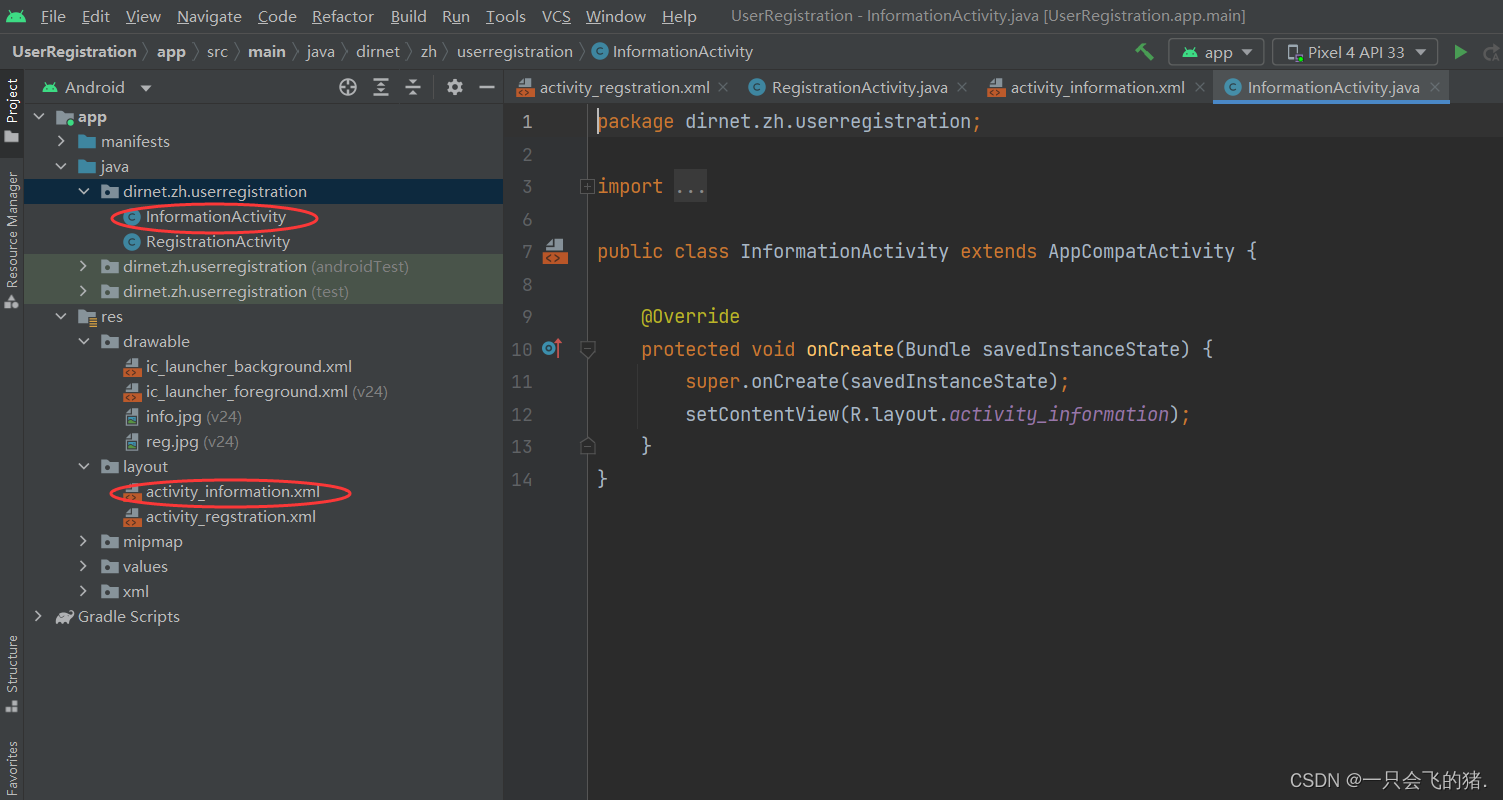1503x800 pixels.
Task: Unfold the collapsed import block
Action: tap(587, 186)
